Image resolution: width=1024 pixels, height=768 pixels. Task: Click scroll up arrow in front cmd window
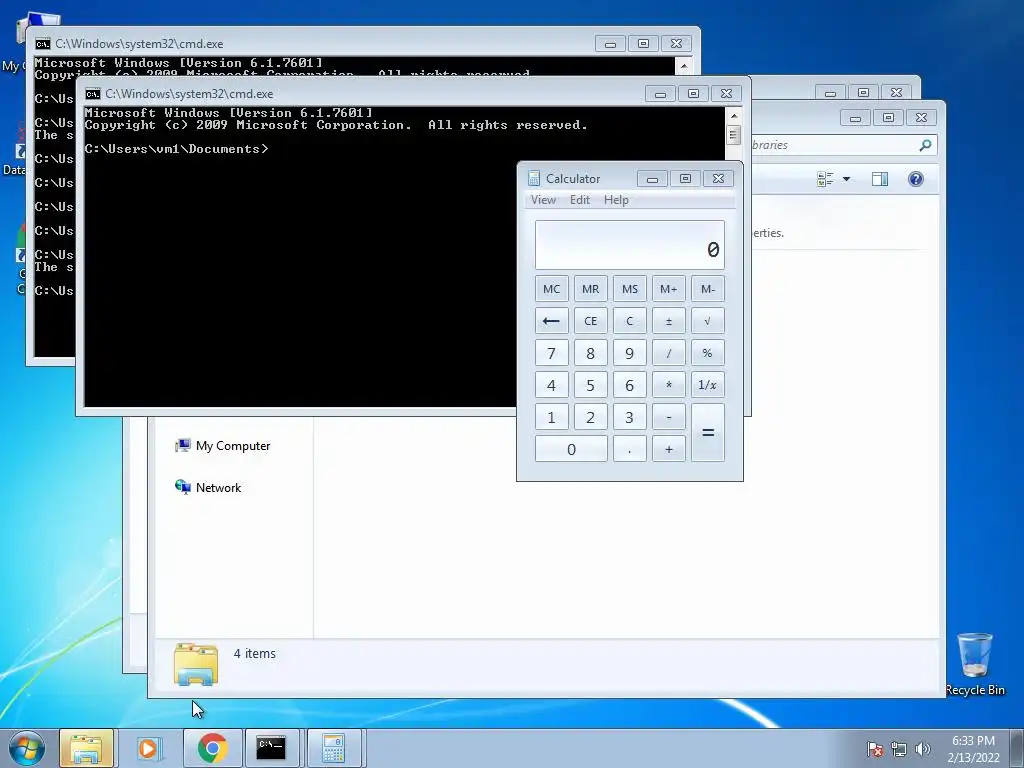(x=733, y=116)
